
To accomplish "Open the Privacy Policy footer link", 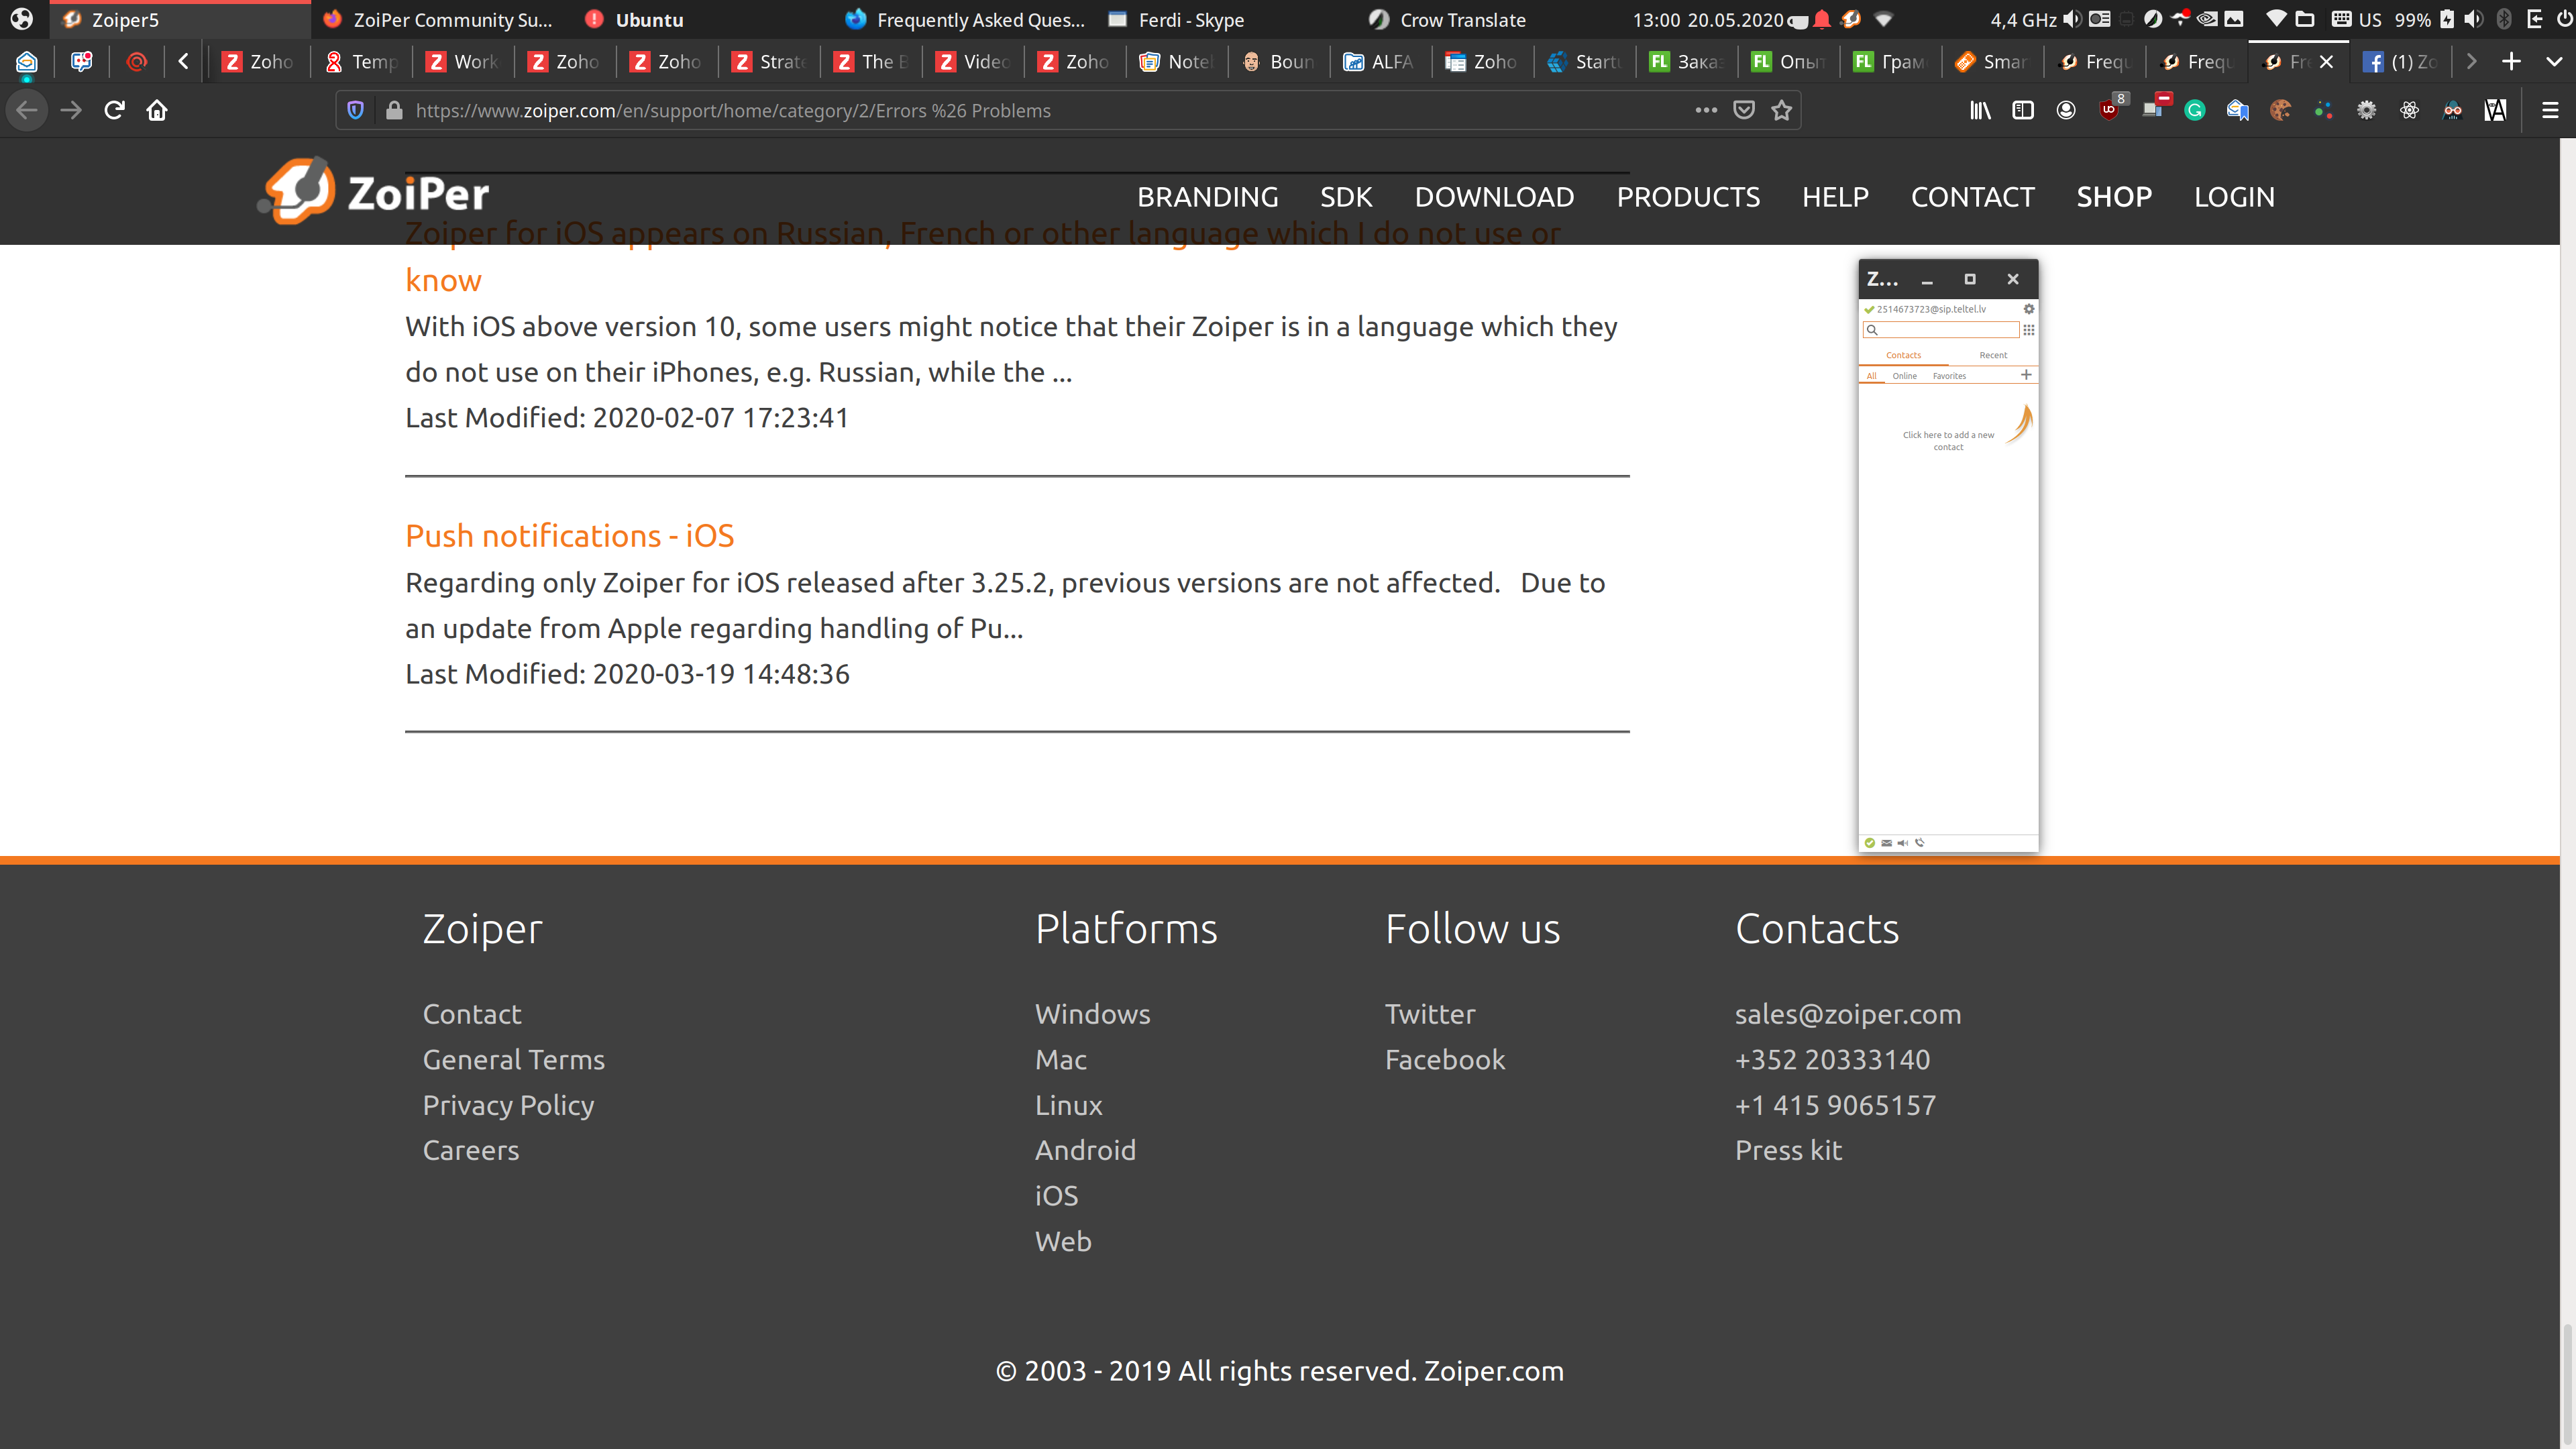I will click(508, 1105).
